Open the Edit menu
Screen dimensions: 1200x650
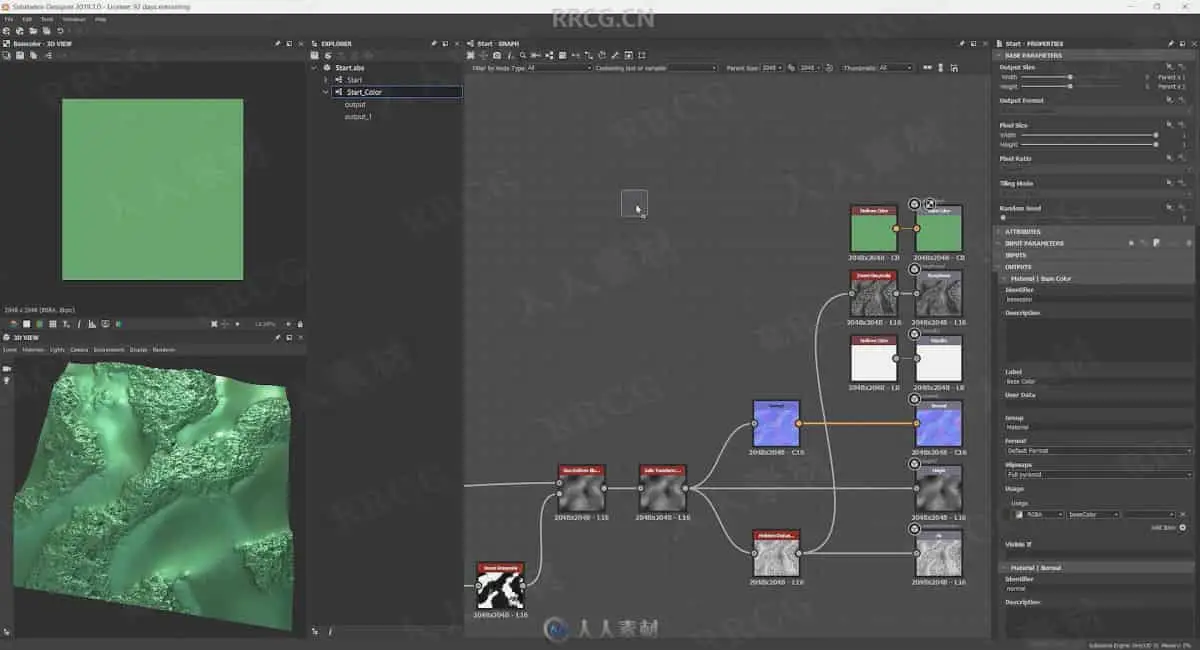pos(27,19)
